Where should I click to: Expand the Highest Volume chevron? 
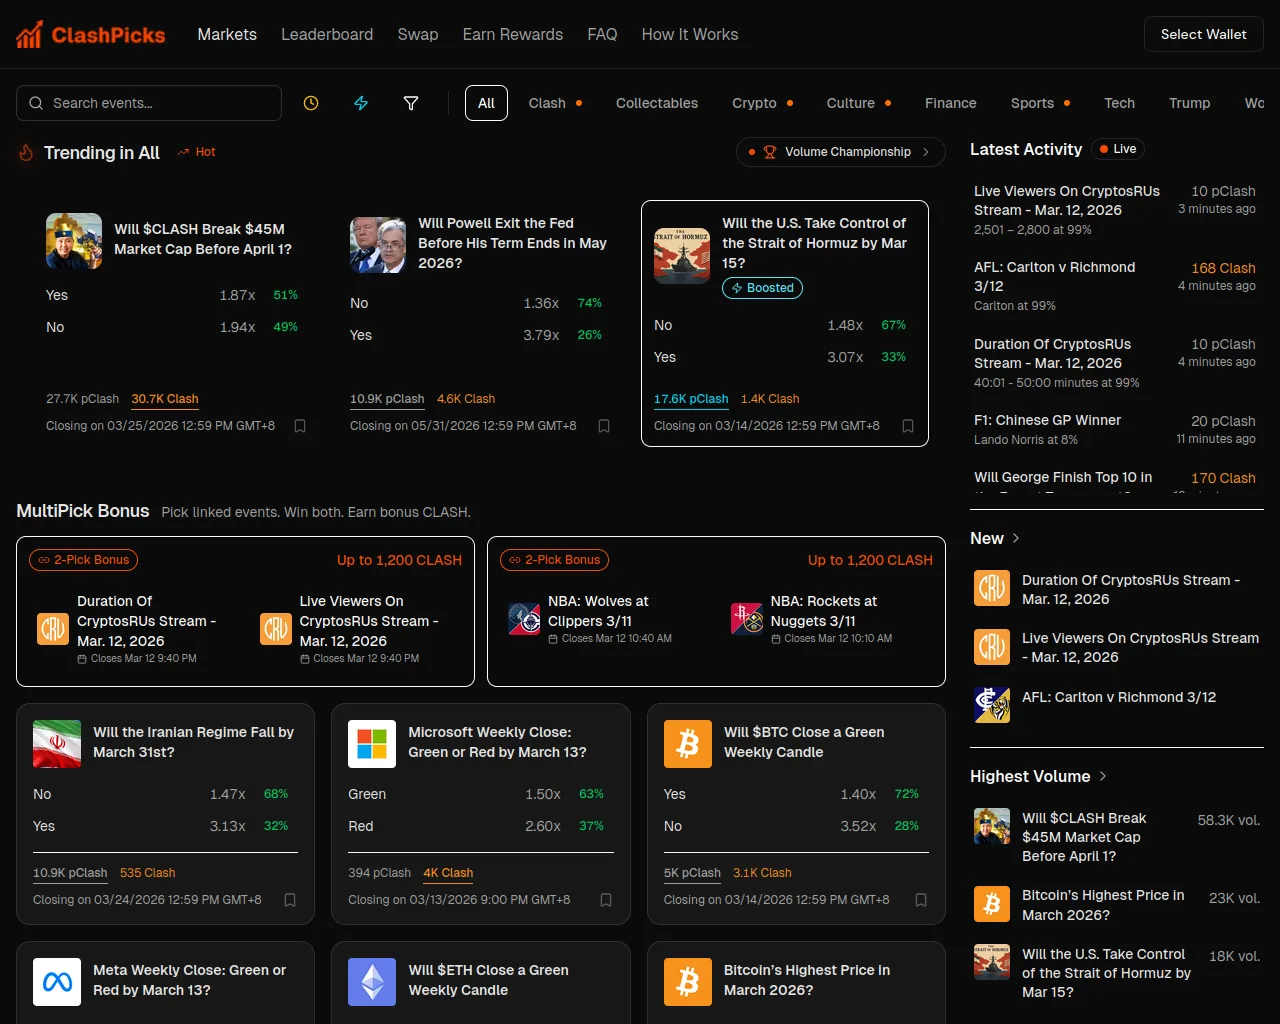[1103, 776]
